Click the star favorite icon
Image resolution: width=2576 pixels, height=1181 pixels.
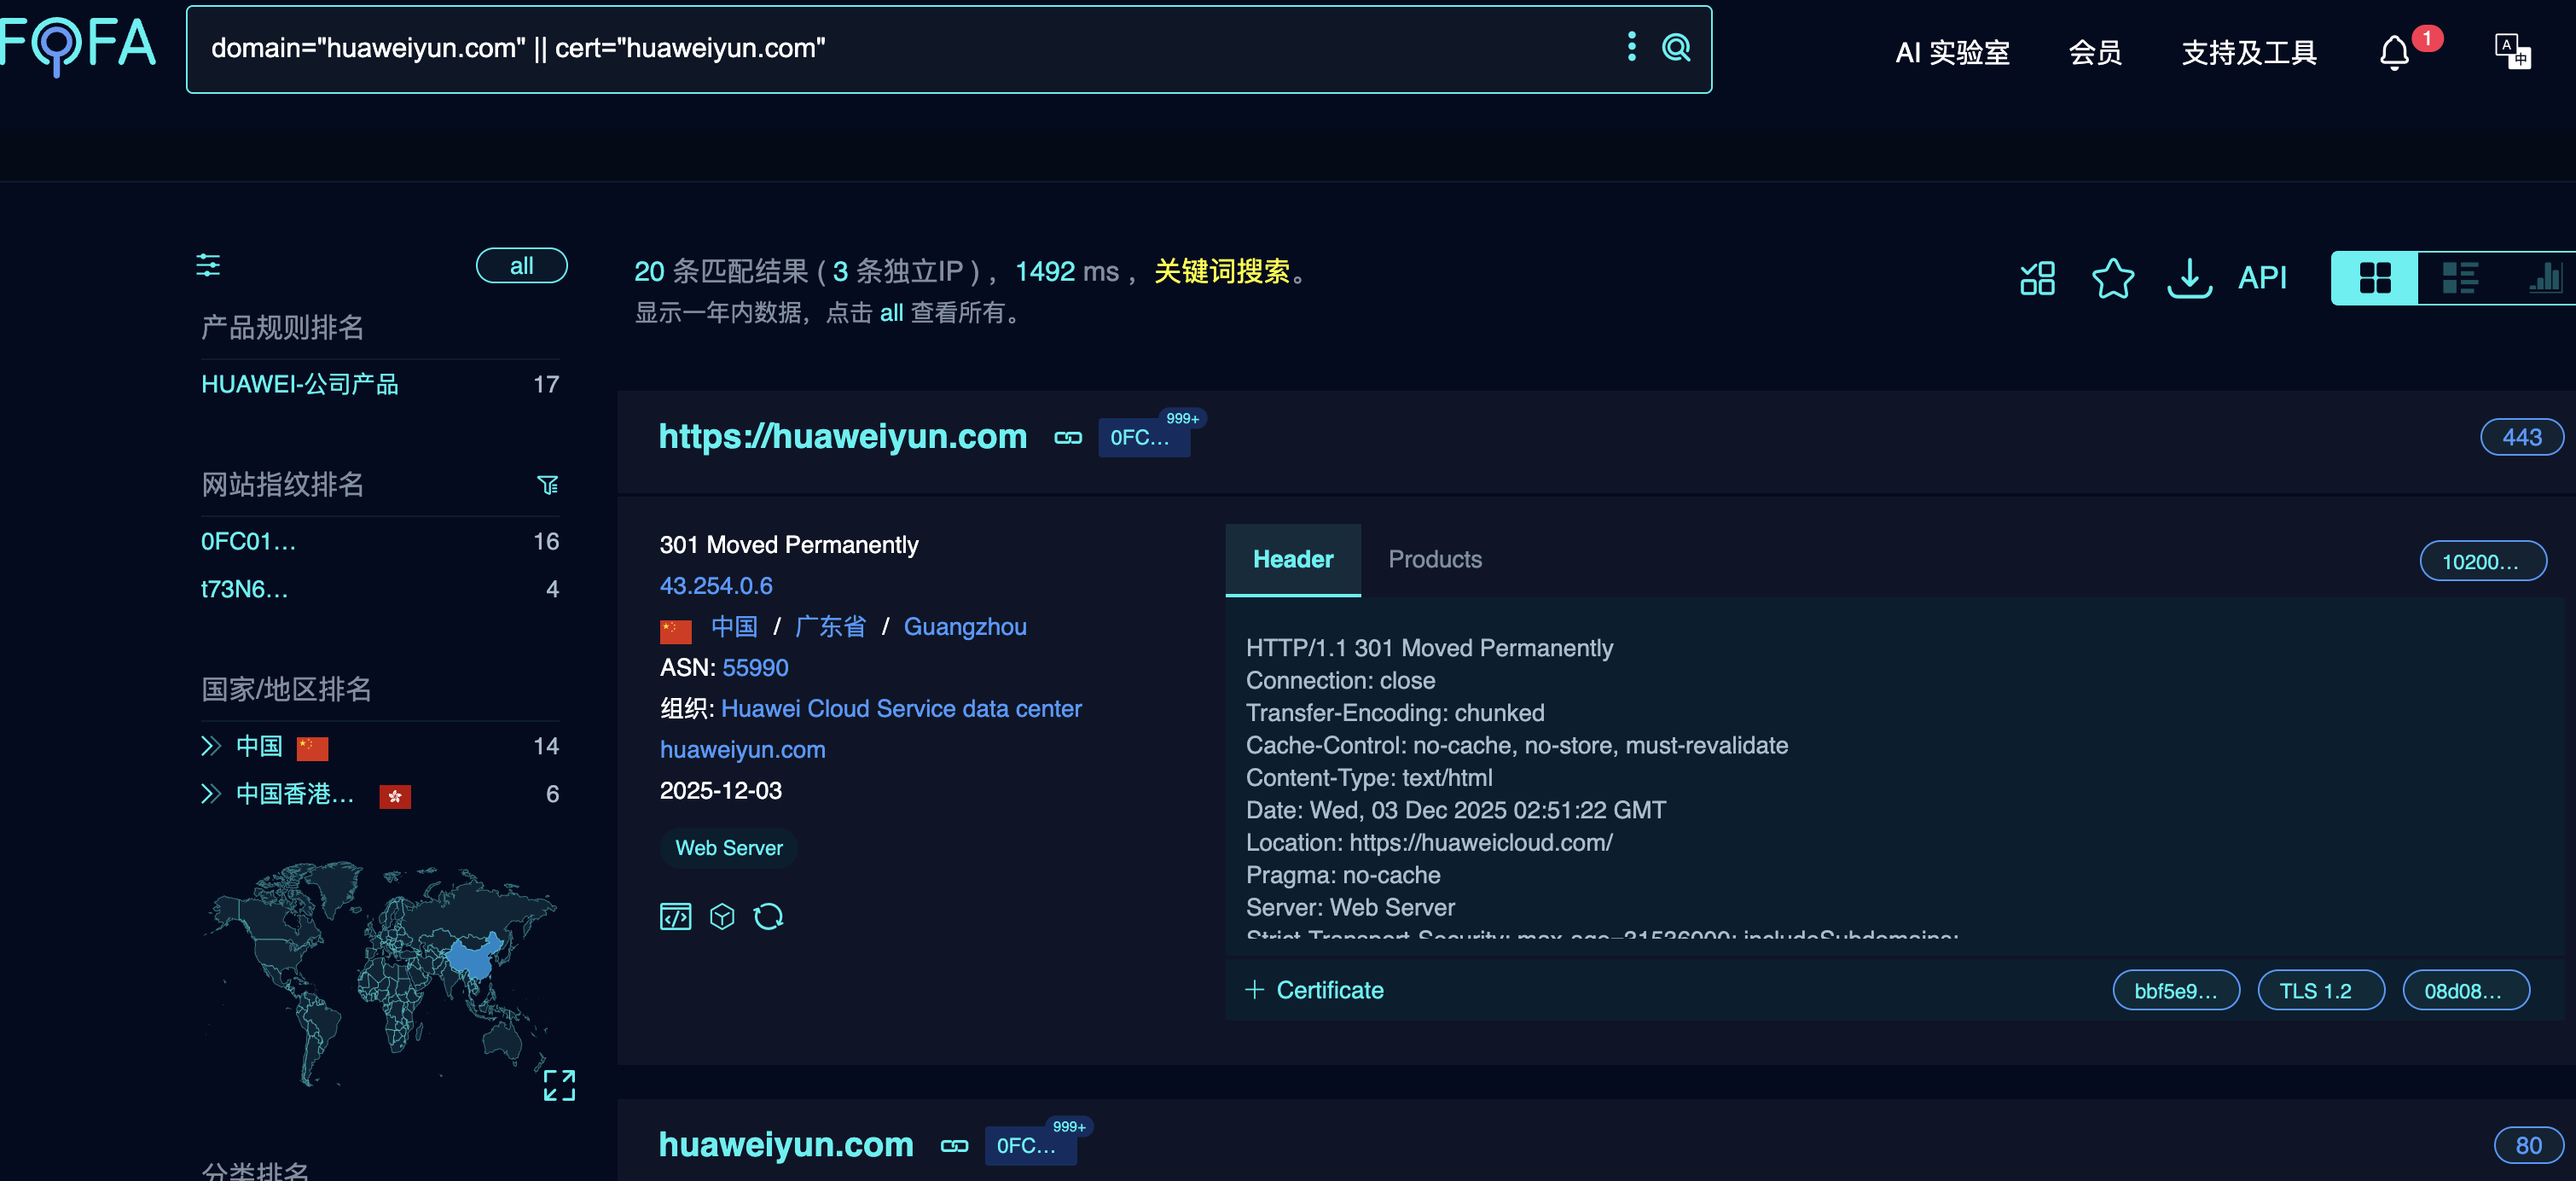tap(2112, 278)
